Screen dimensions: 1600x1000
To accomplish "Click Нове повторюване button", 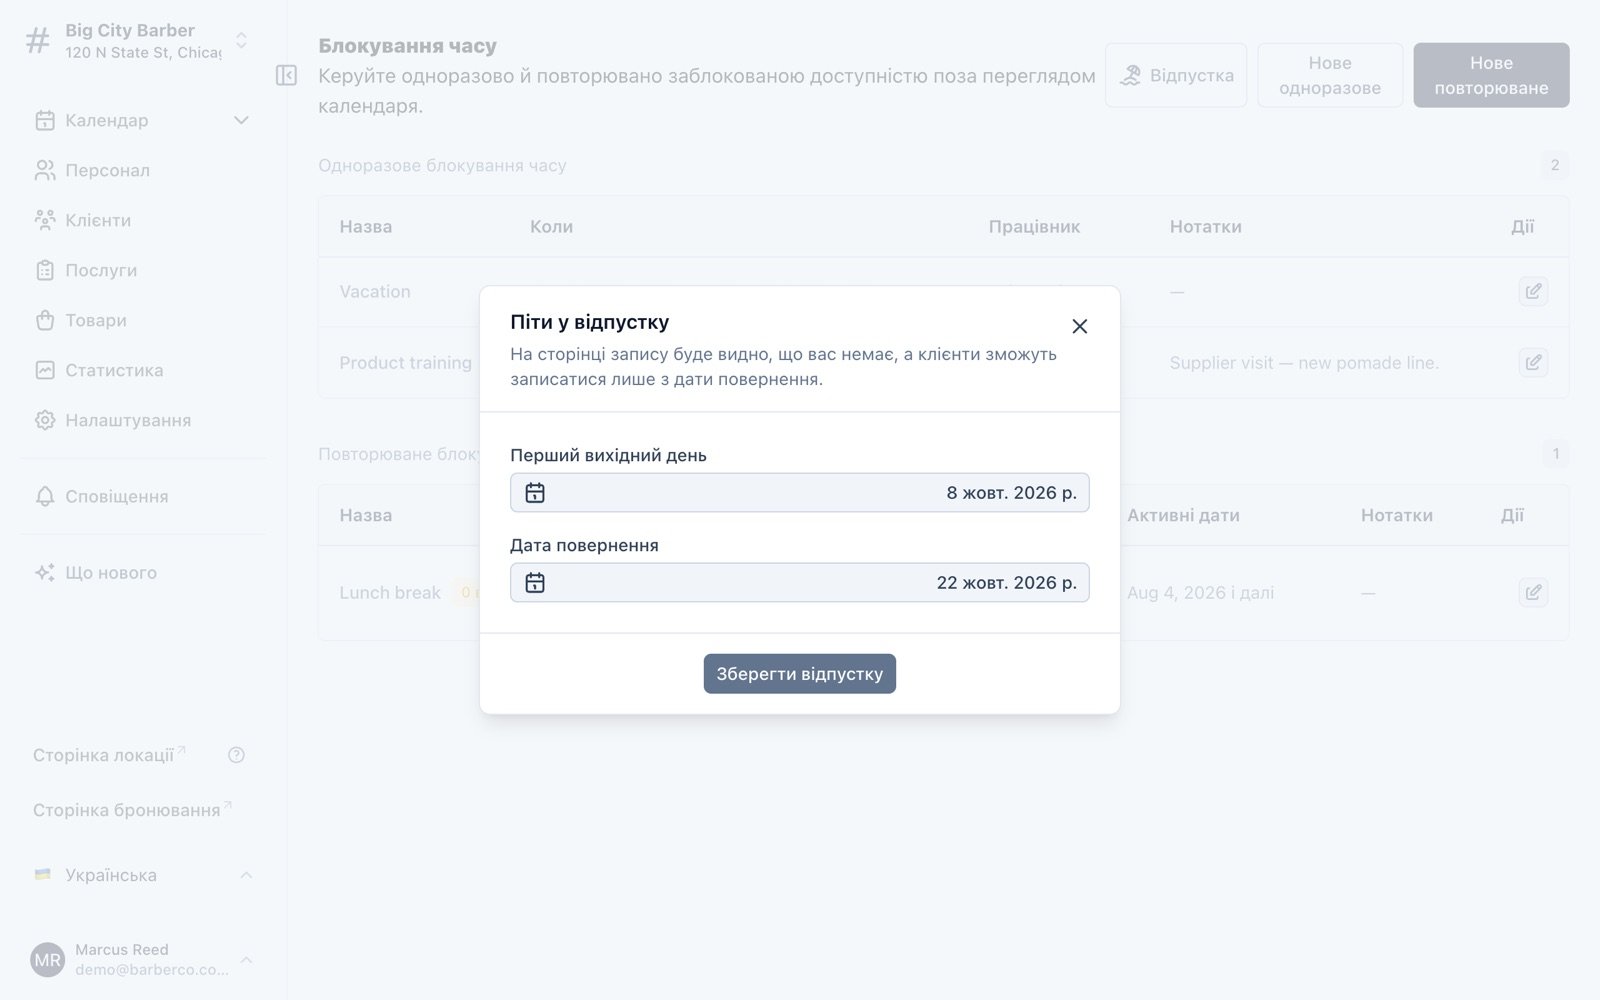I will 1491,75.
